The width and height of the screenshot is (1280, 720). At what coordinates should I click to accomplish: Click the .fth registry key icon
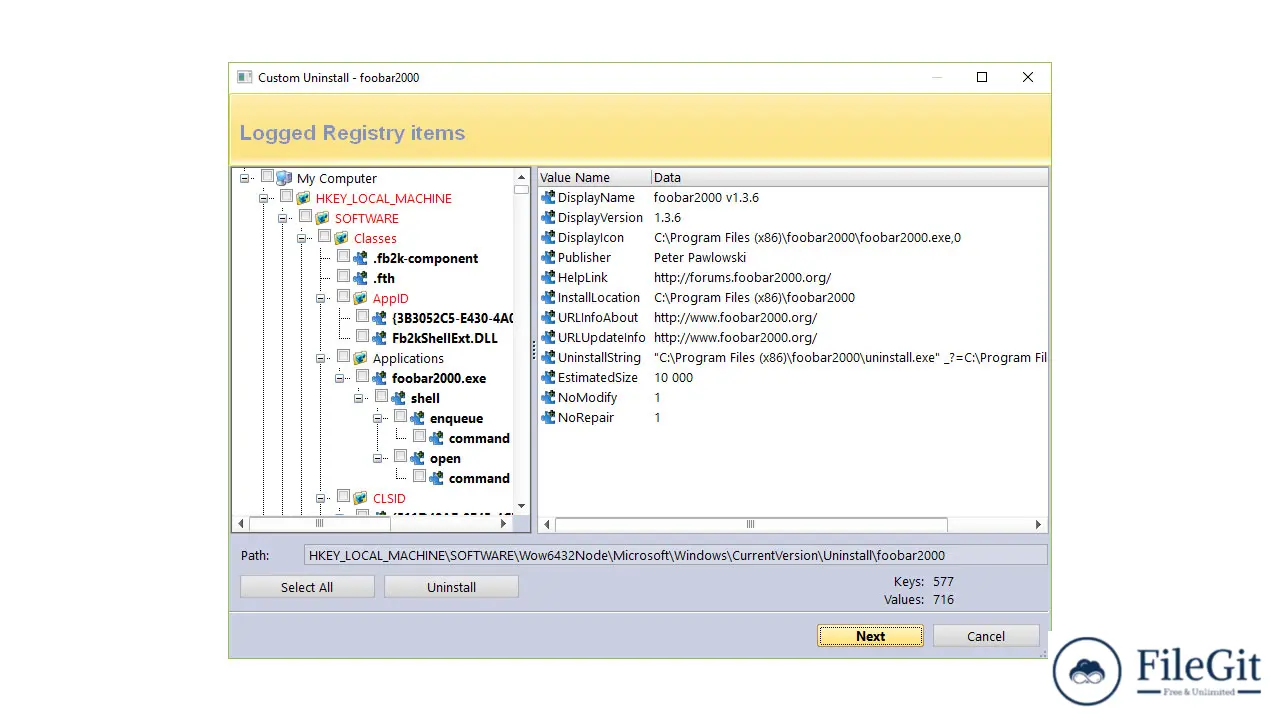click(x=360, y=278)
